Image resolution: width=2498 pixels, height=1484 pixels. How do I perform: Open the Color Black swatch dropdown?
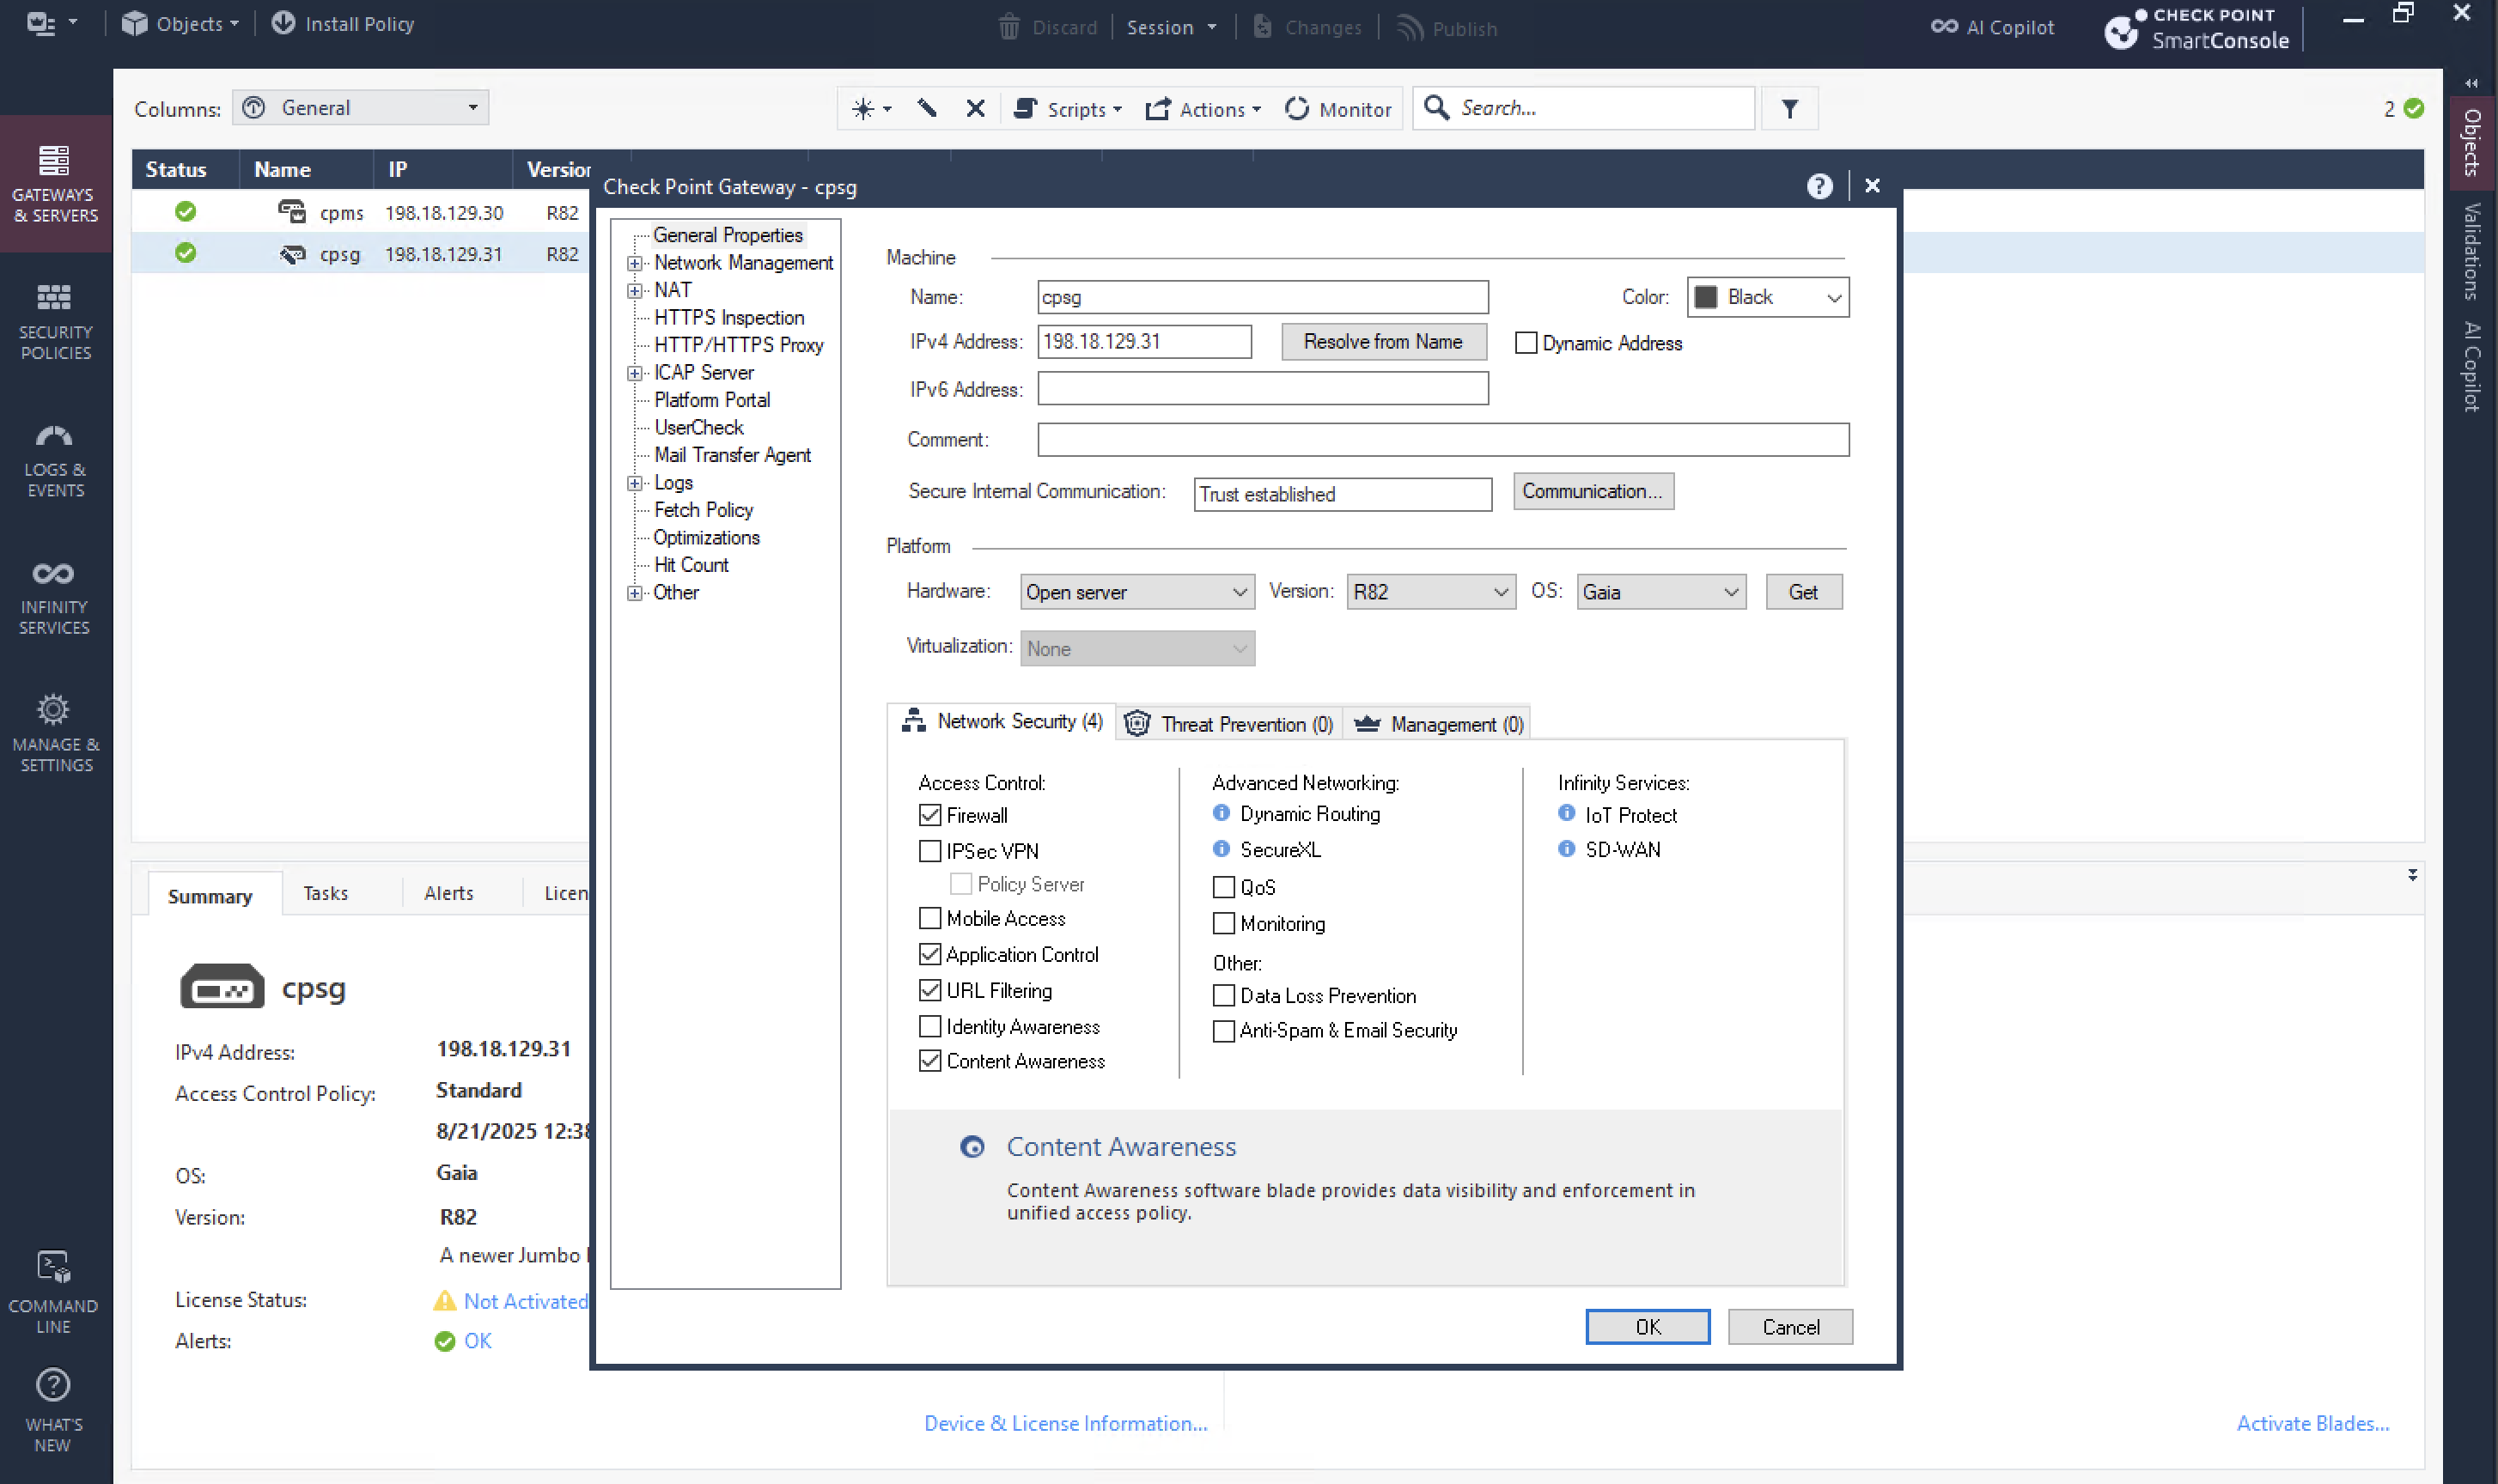[x=1767, y=297]
